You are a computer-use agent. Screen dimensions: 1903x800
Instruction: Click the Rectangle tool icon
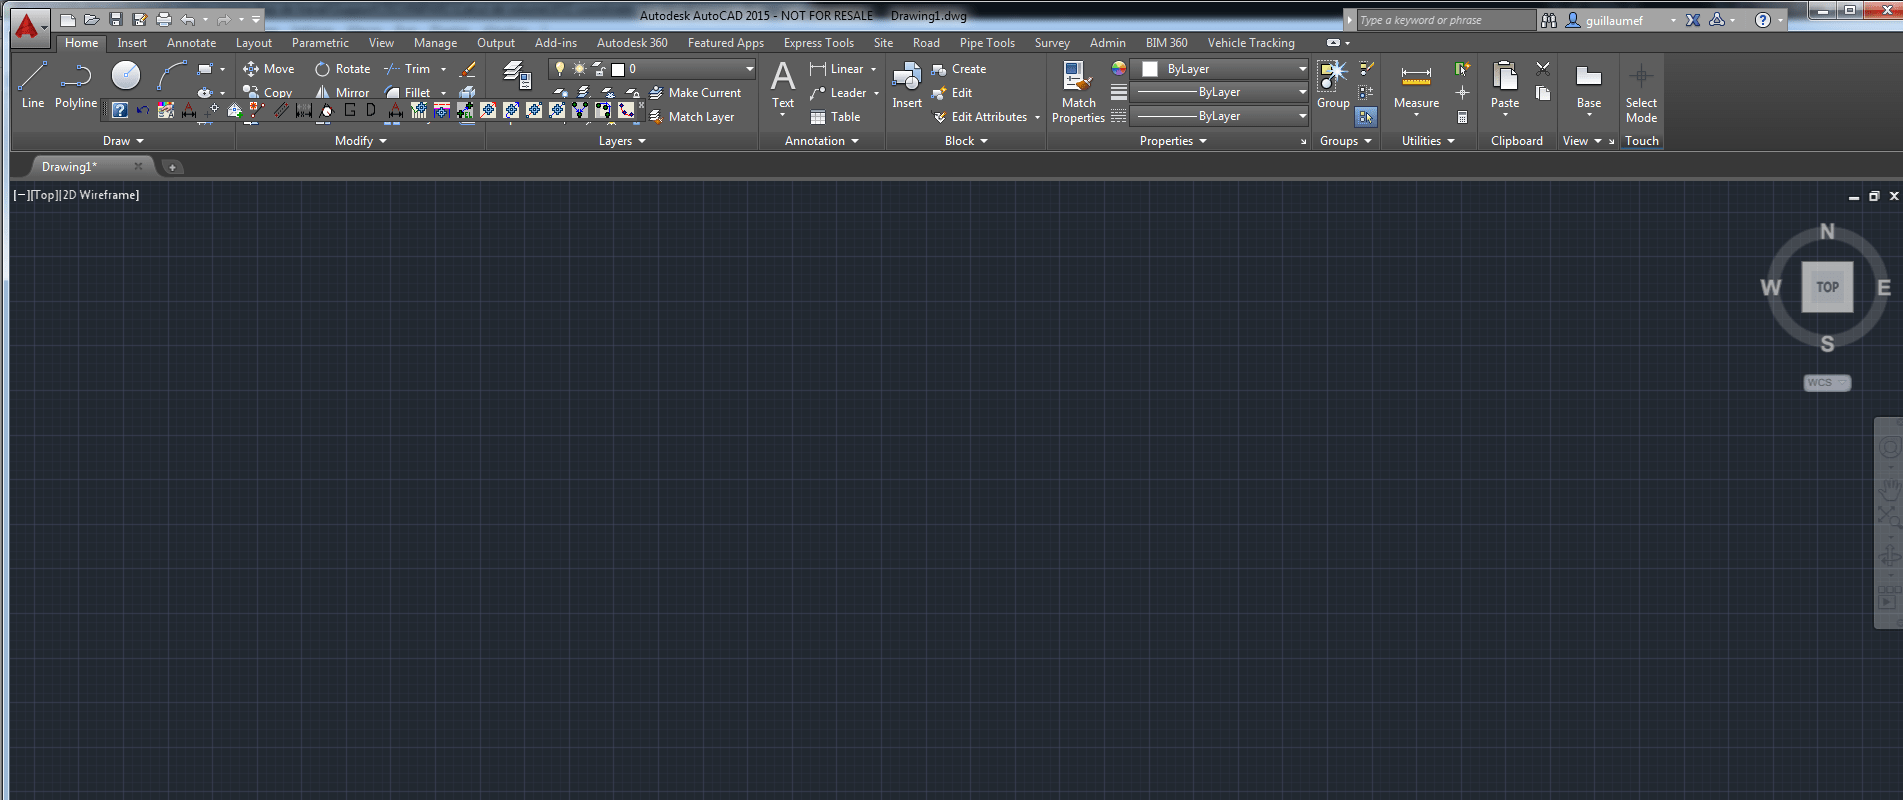(x=205, y=69)
